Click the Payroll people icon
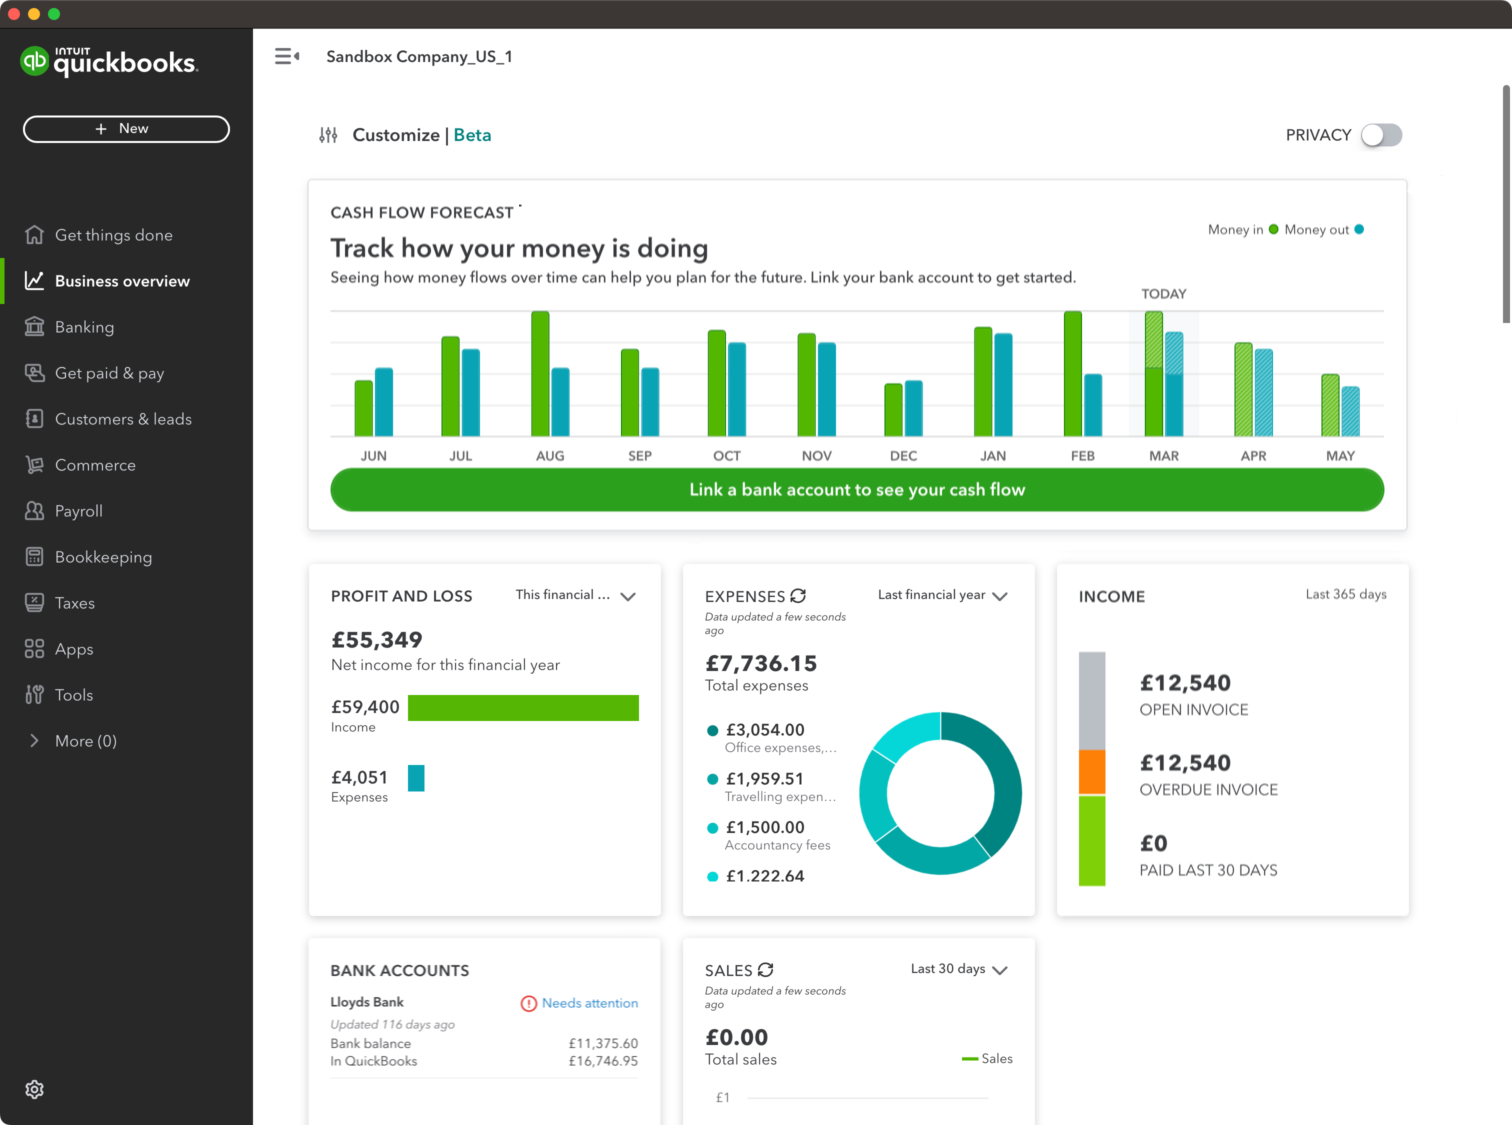Screen dimensions: 1512x1125 point(34,511)
